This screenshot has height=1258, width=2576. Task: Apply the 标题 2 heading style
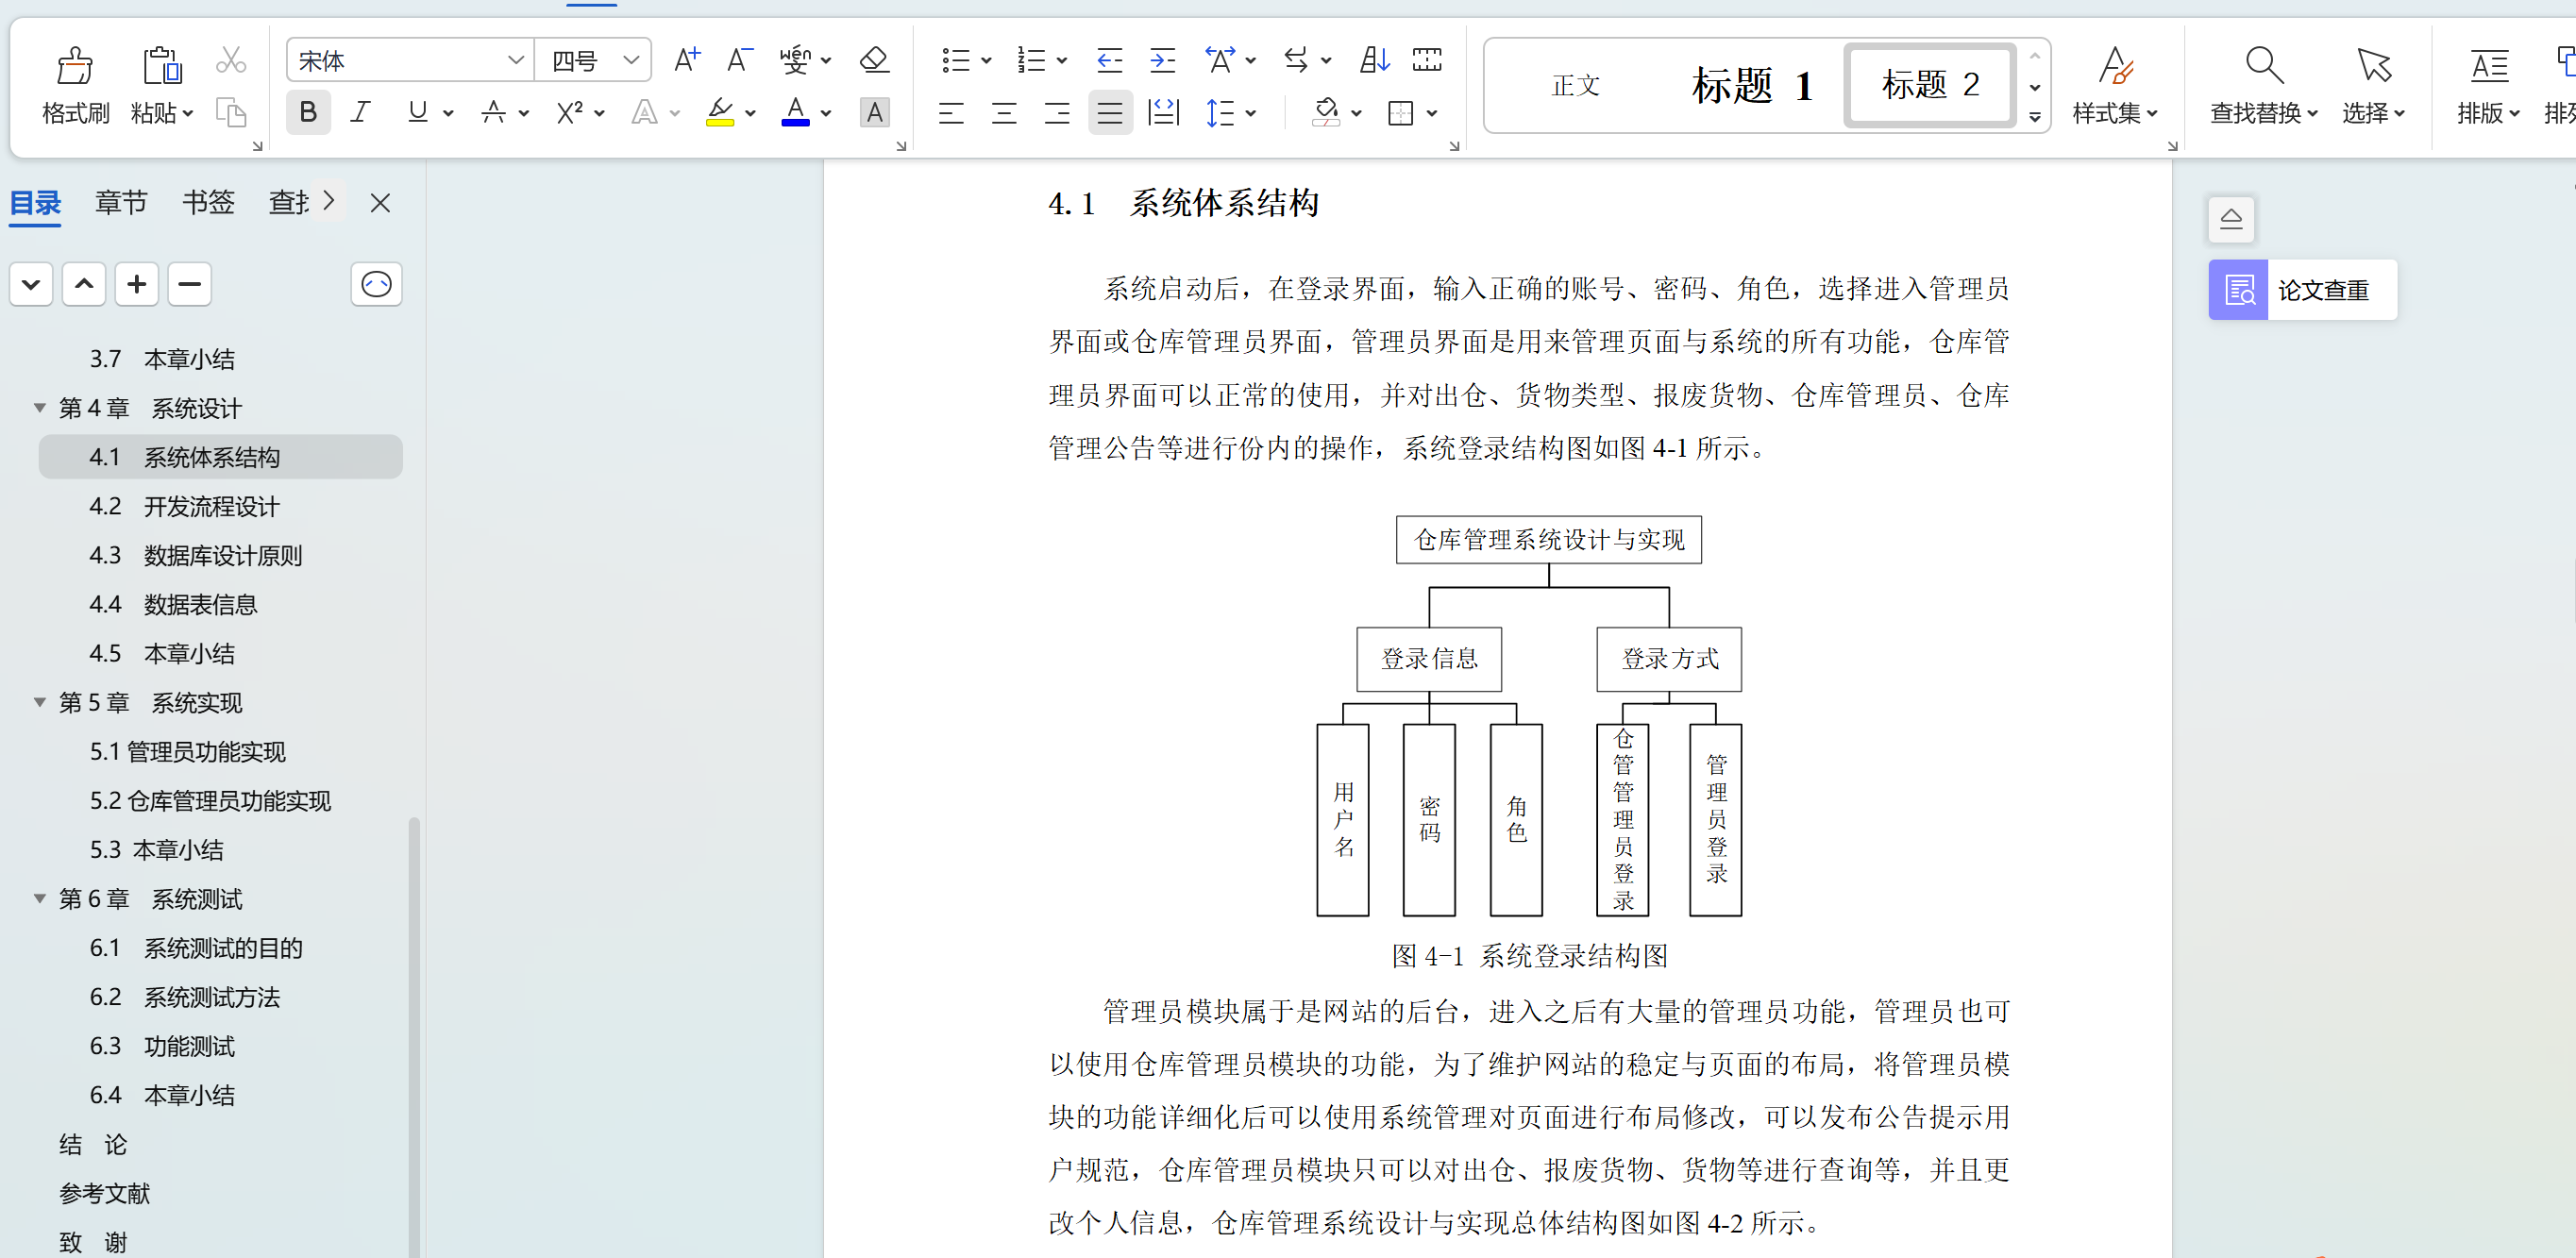[1929, 85]
